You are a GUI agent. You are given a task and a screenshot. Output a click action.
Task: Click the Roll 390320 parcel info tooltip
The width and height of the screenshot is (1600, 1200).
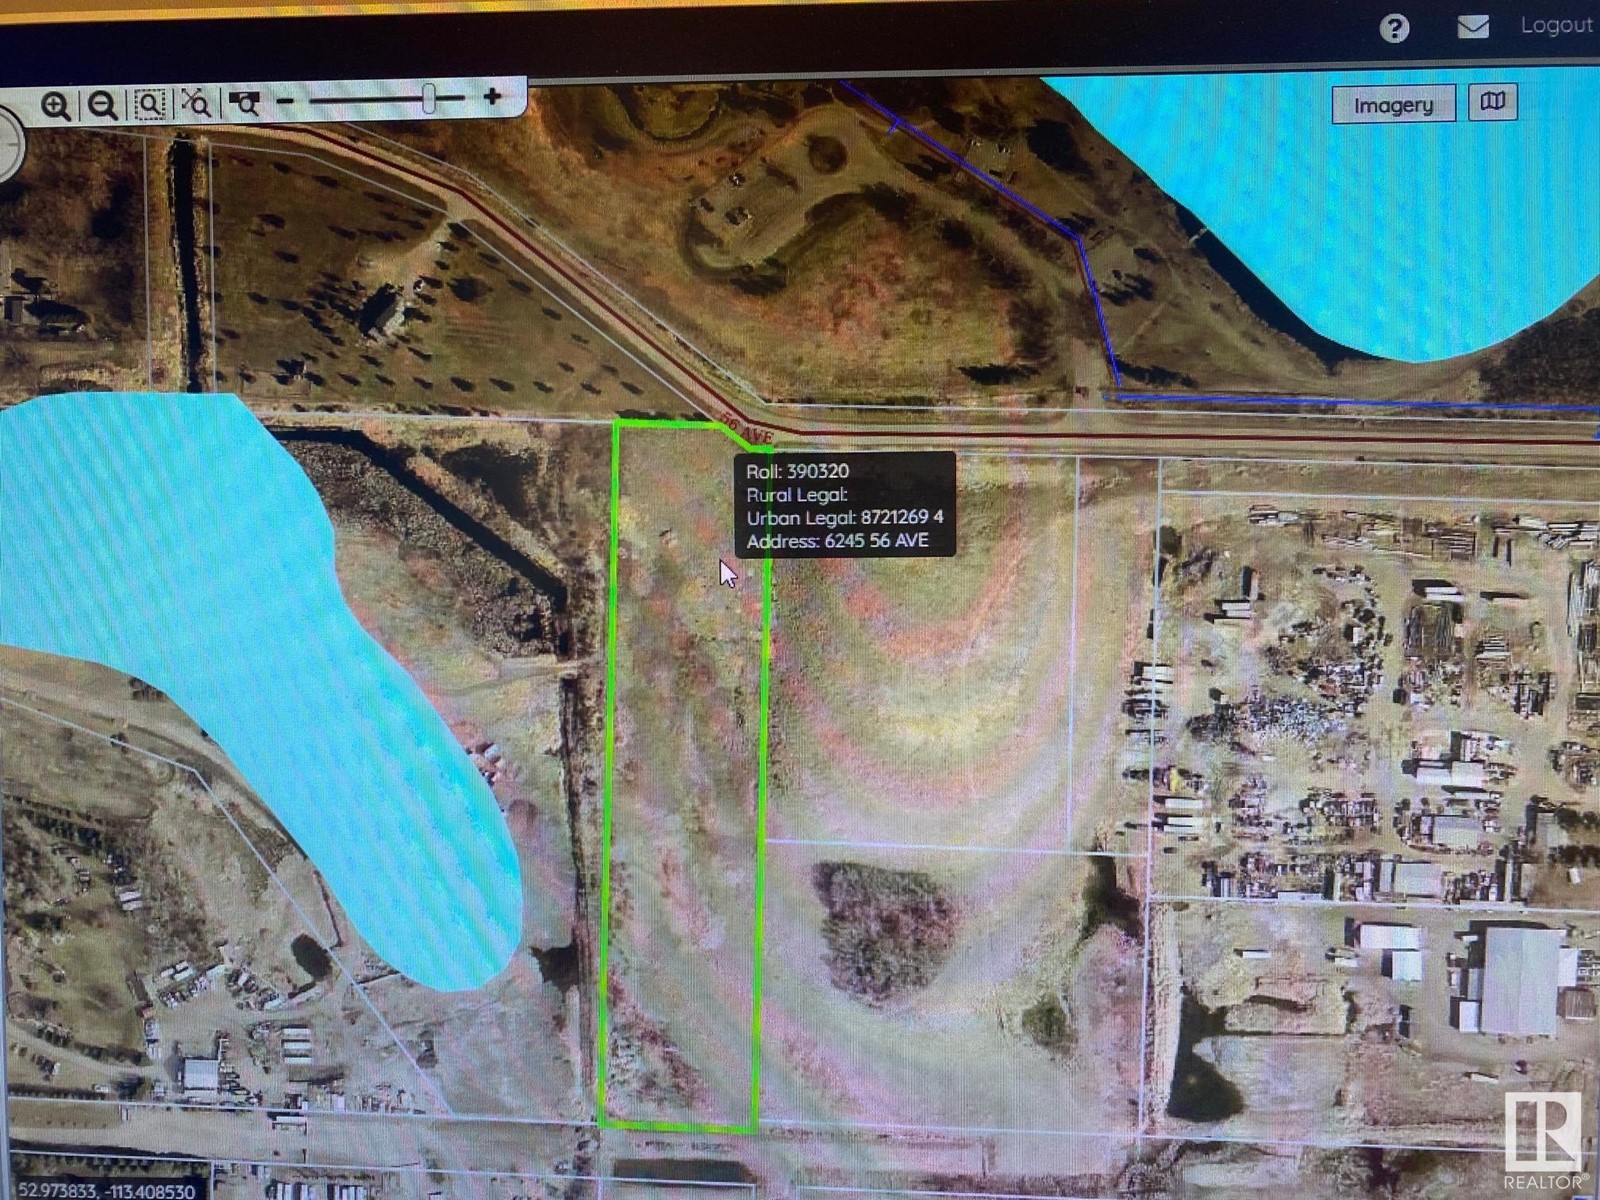pos(845,505)
